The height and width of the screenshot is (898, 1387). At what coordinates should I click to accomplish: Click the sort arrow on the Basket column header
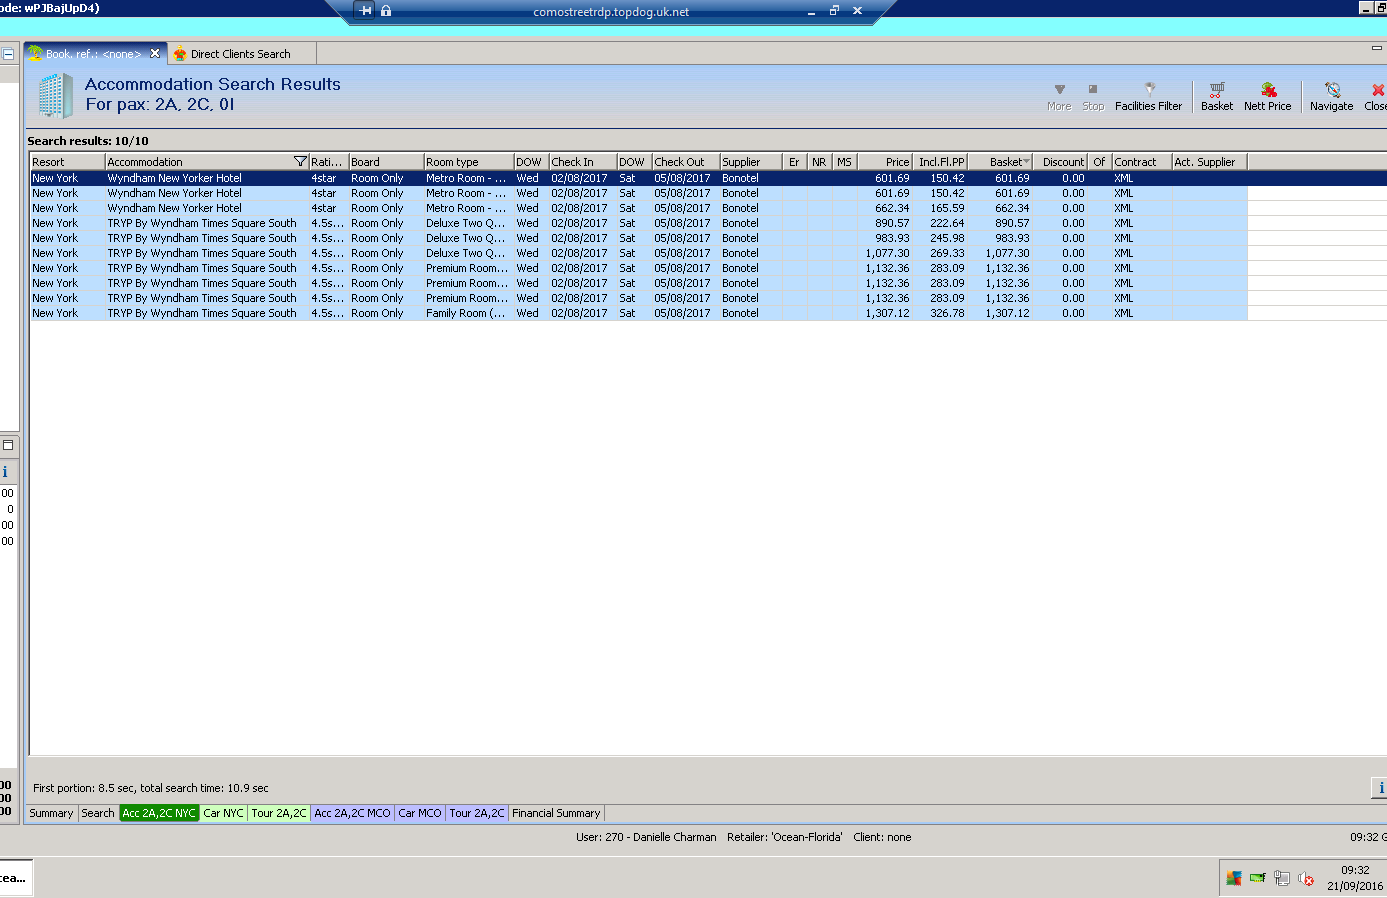coord(1026,162)
